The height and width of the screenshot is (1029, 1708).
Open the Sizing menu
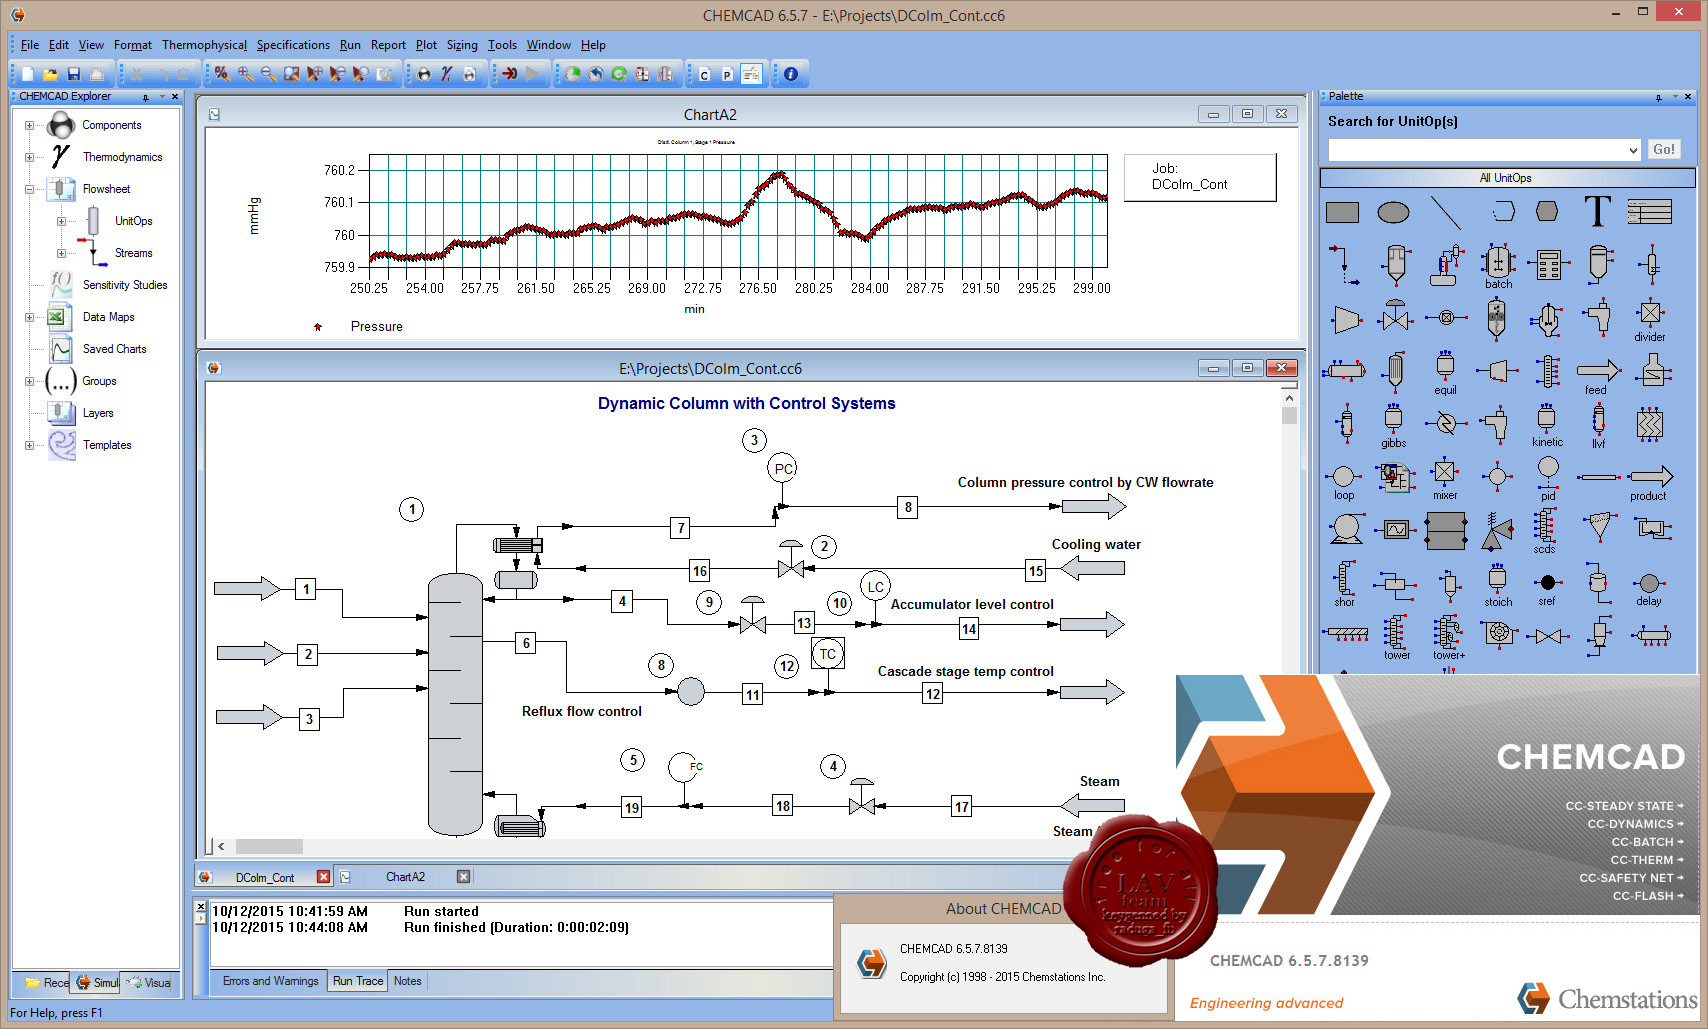click(x=462, y=45)
